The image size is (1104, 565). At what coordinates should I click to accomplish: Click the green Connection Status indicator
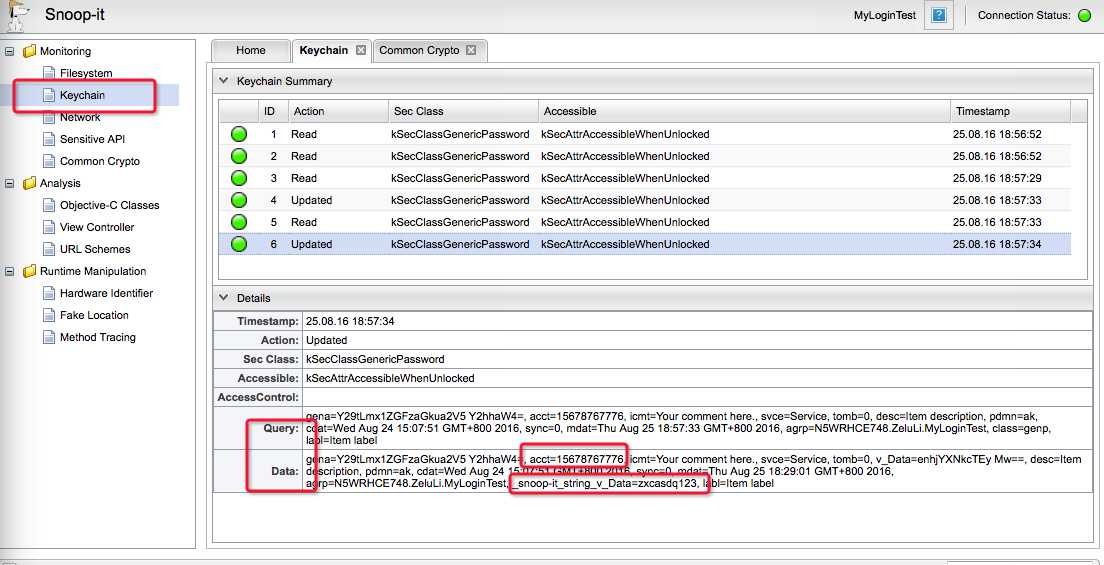point(1085,15)
